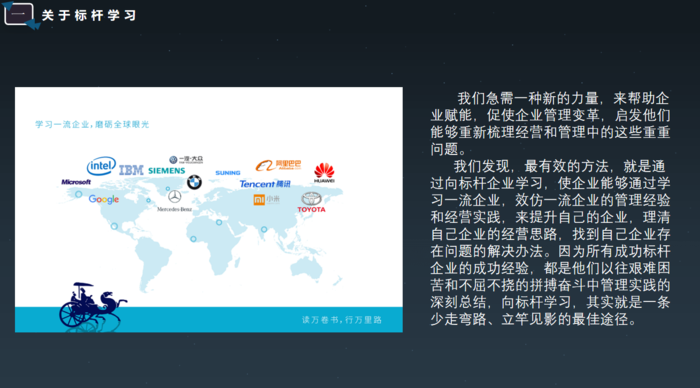700x388 pixels.
Task: Select the Microsoft logo
Action: [x=76, y=182]
